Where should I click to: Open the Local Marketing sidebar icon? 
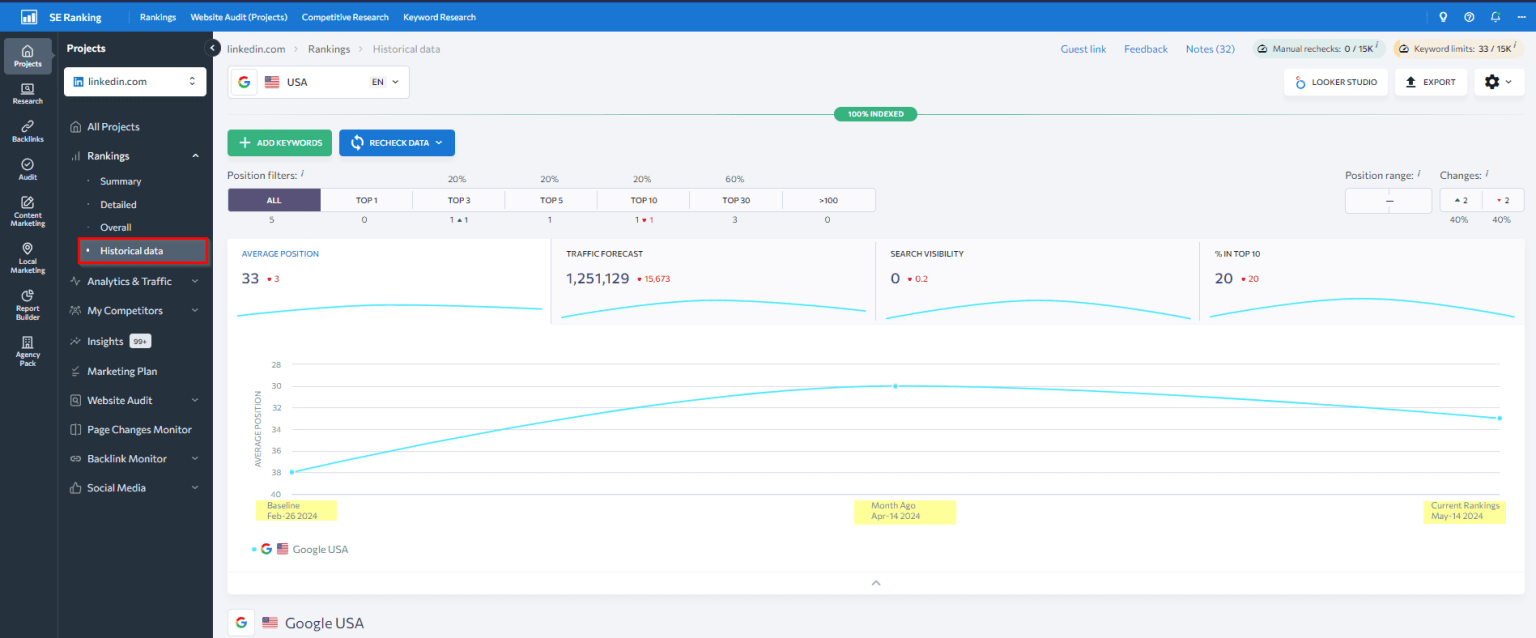pos(28,257)
